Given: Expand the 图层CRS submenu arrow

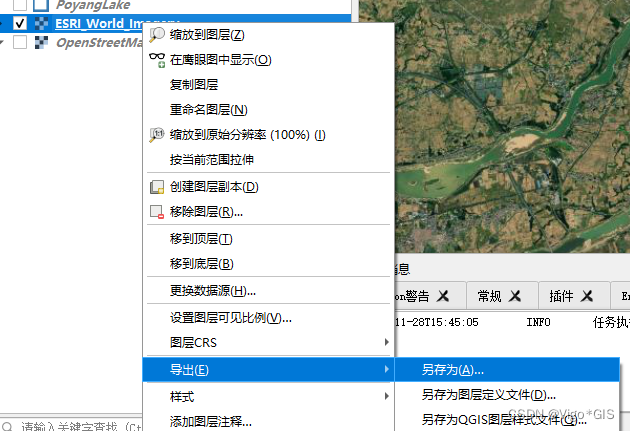Looking at the screenshot, I should [x=386, y=342].
